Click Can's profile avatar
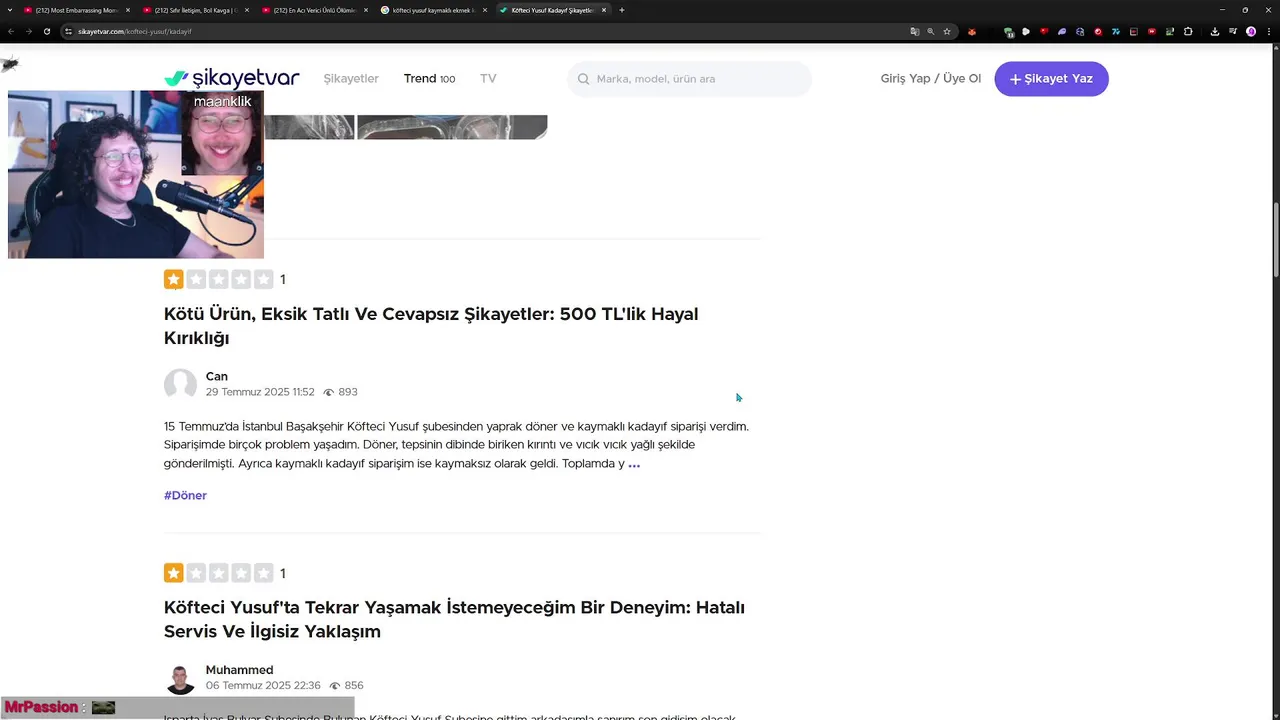Screen dimensions: 1280x720 tap(180, 385)
